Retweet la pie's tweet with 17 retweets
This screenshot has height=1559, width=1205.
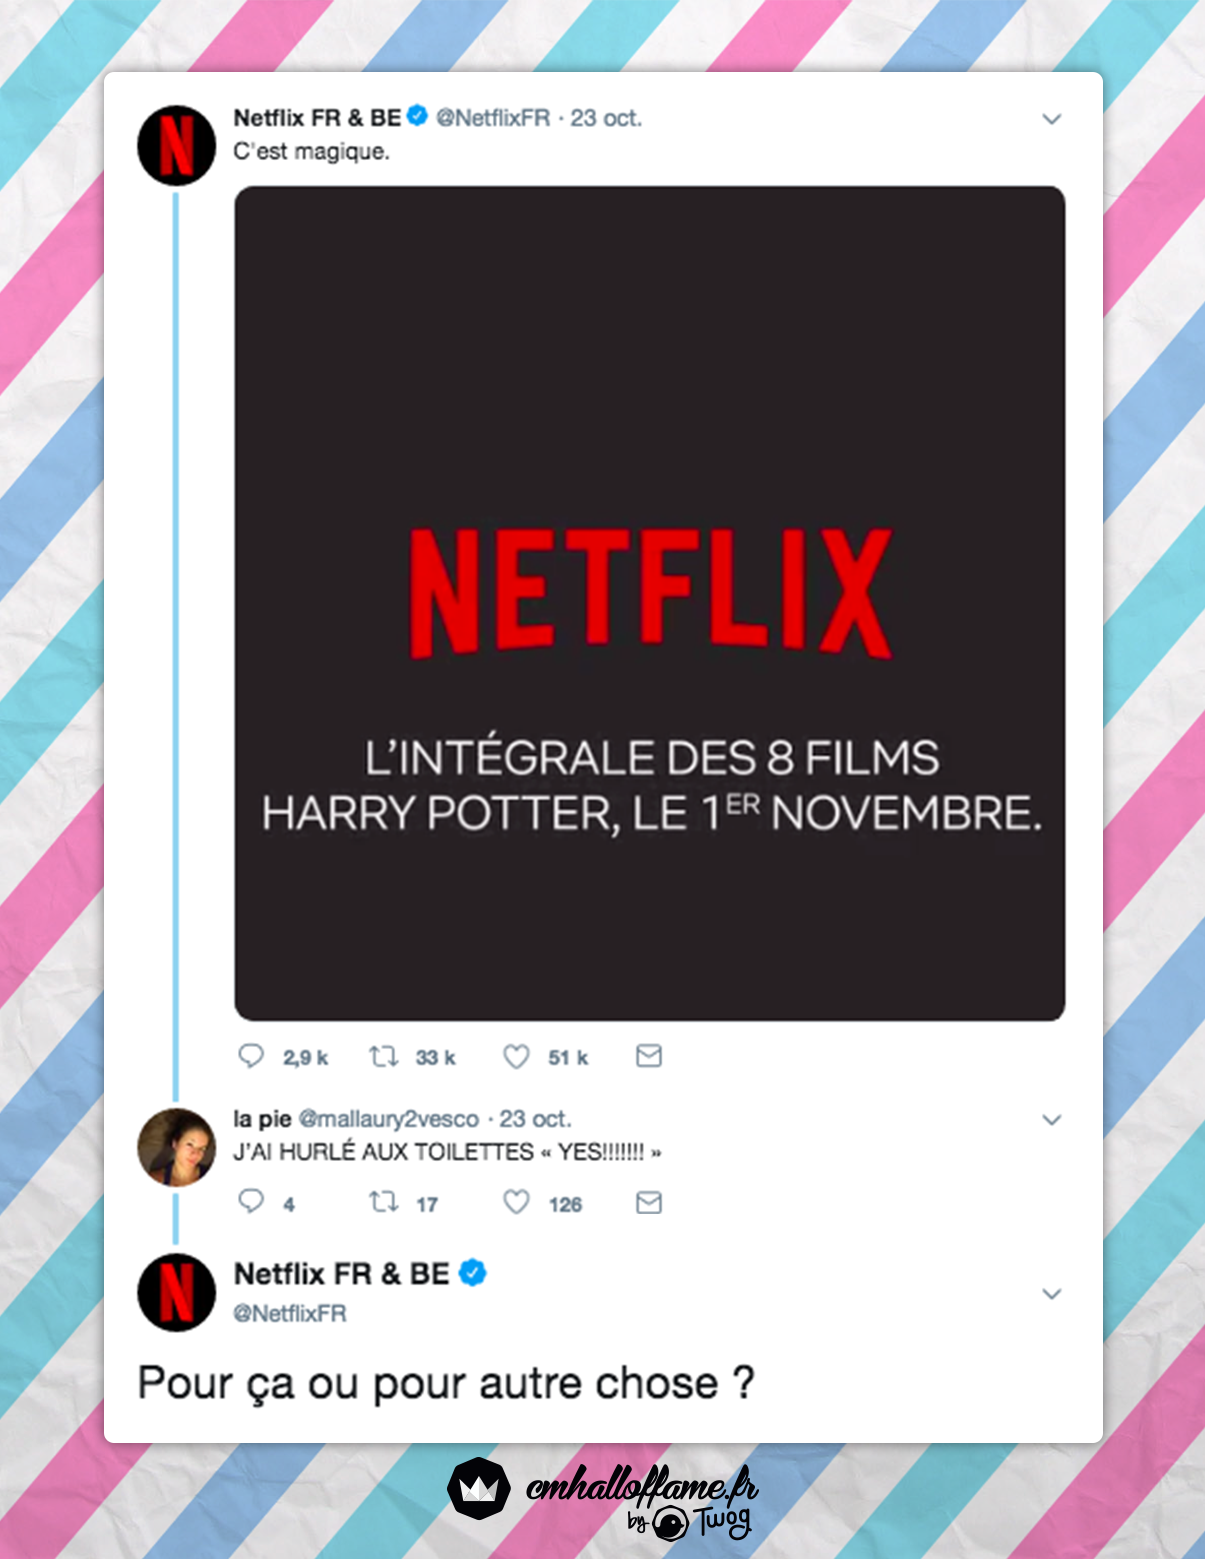pyautogui.click(x=384, y=1201)
